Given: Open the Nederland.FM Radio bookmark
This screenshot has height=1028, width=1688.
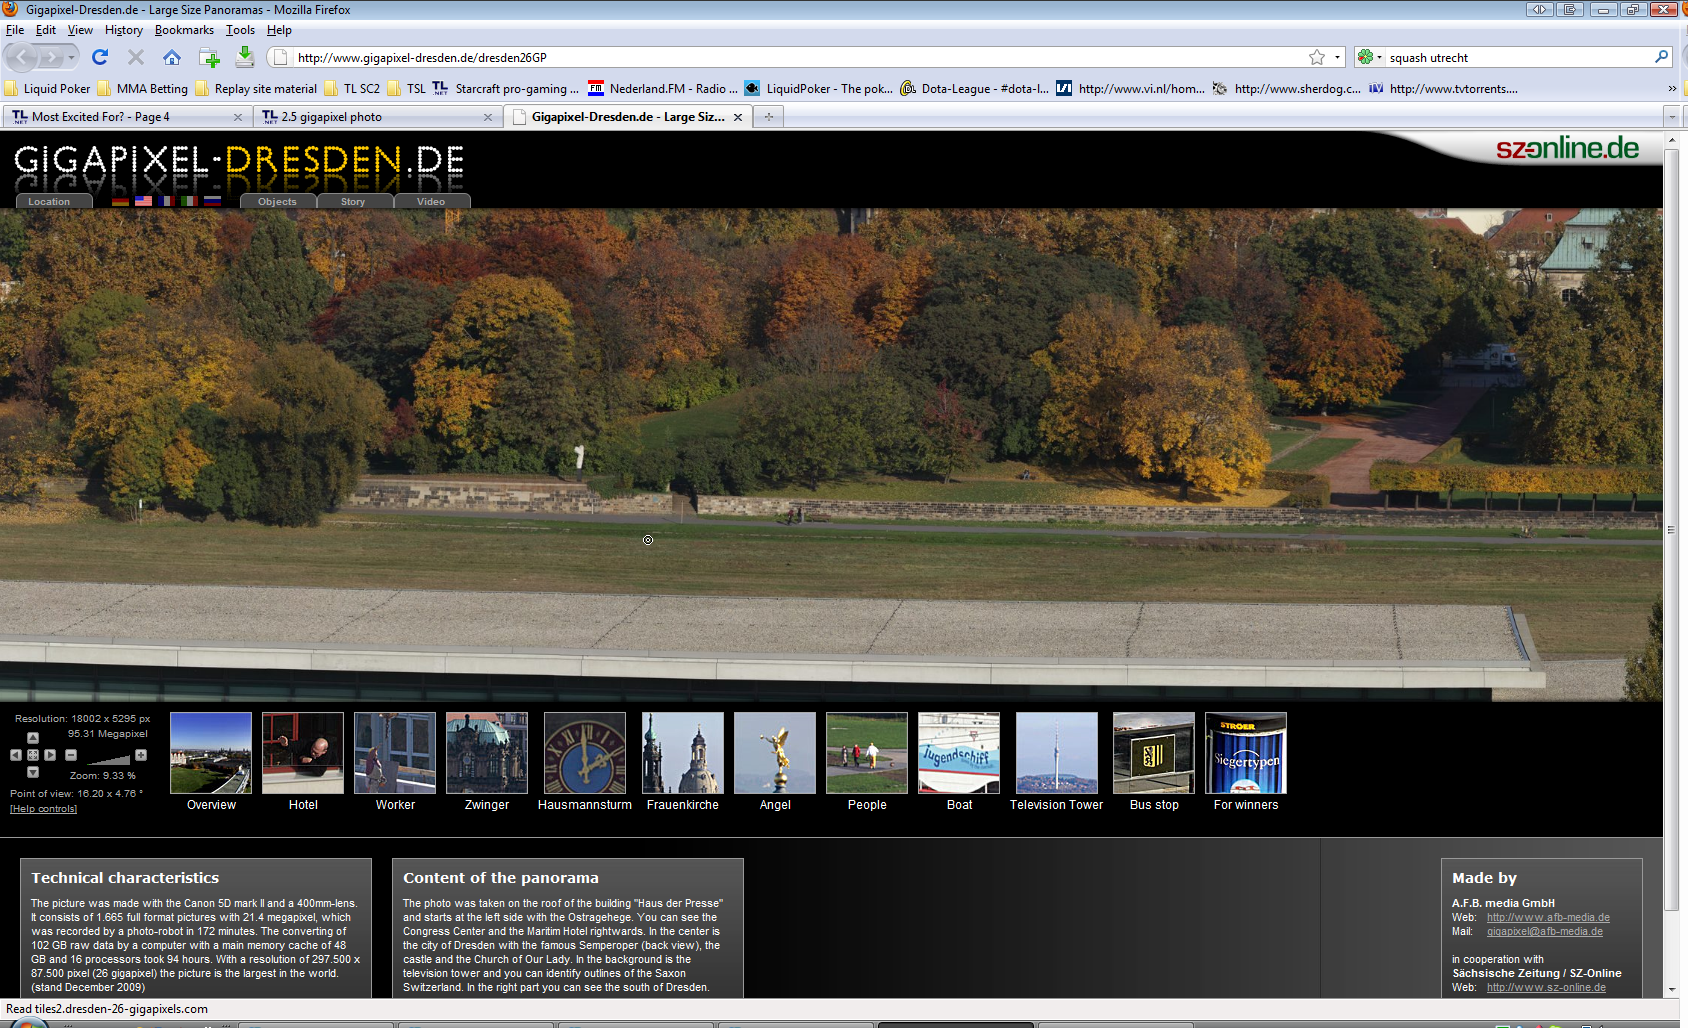Looking at the screenshot, I should coord(663,88).
